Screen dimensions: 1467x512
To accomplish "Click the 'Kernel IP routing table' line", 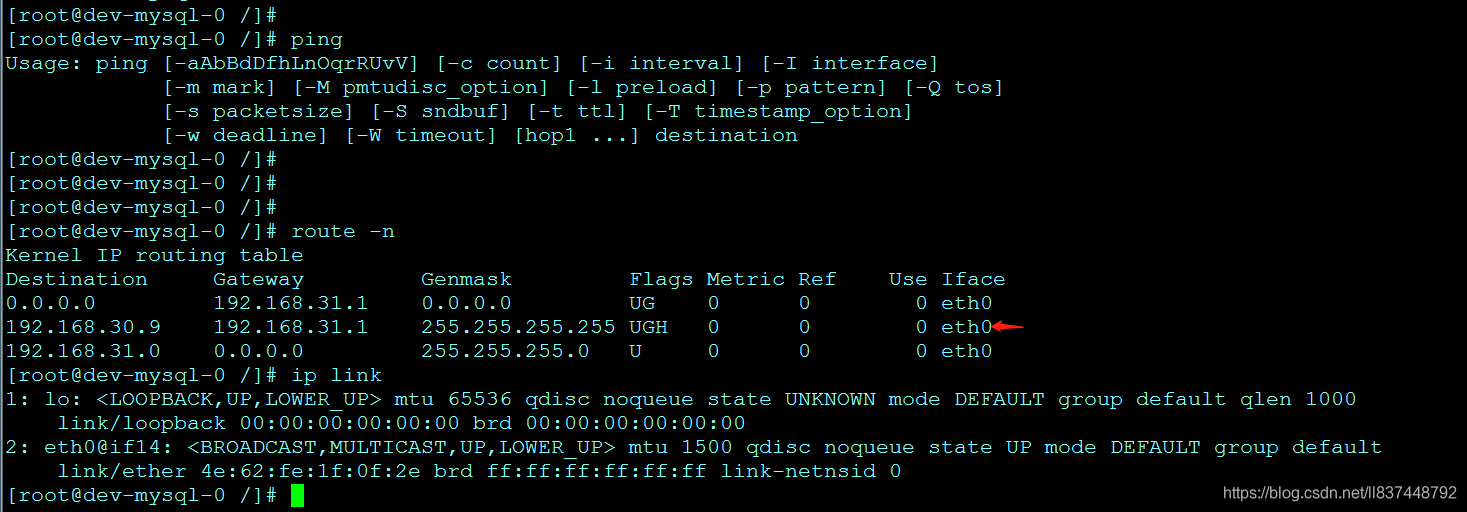I will 154,255.
